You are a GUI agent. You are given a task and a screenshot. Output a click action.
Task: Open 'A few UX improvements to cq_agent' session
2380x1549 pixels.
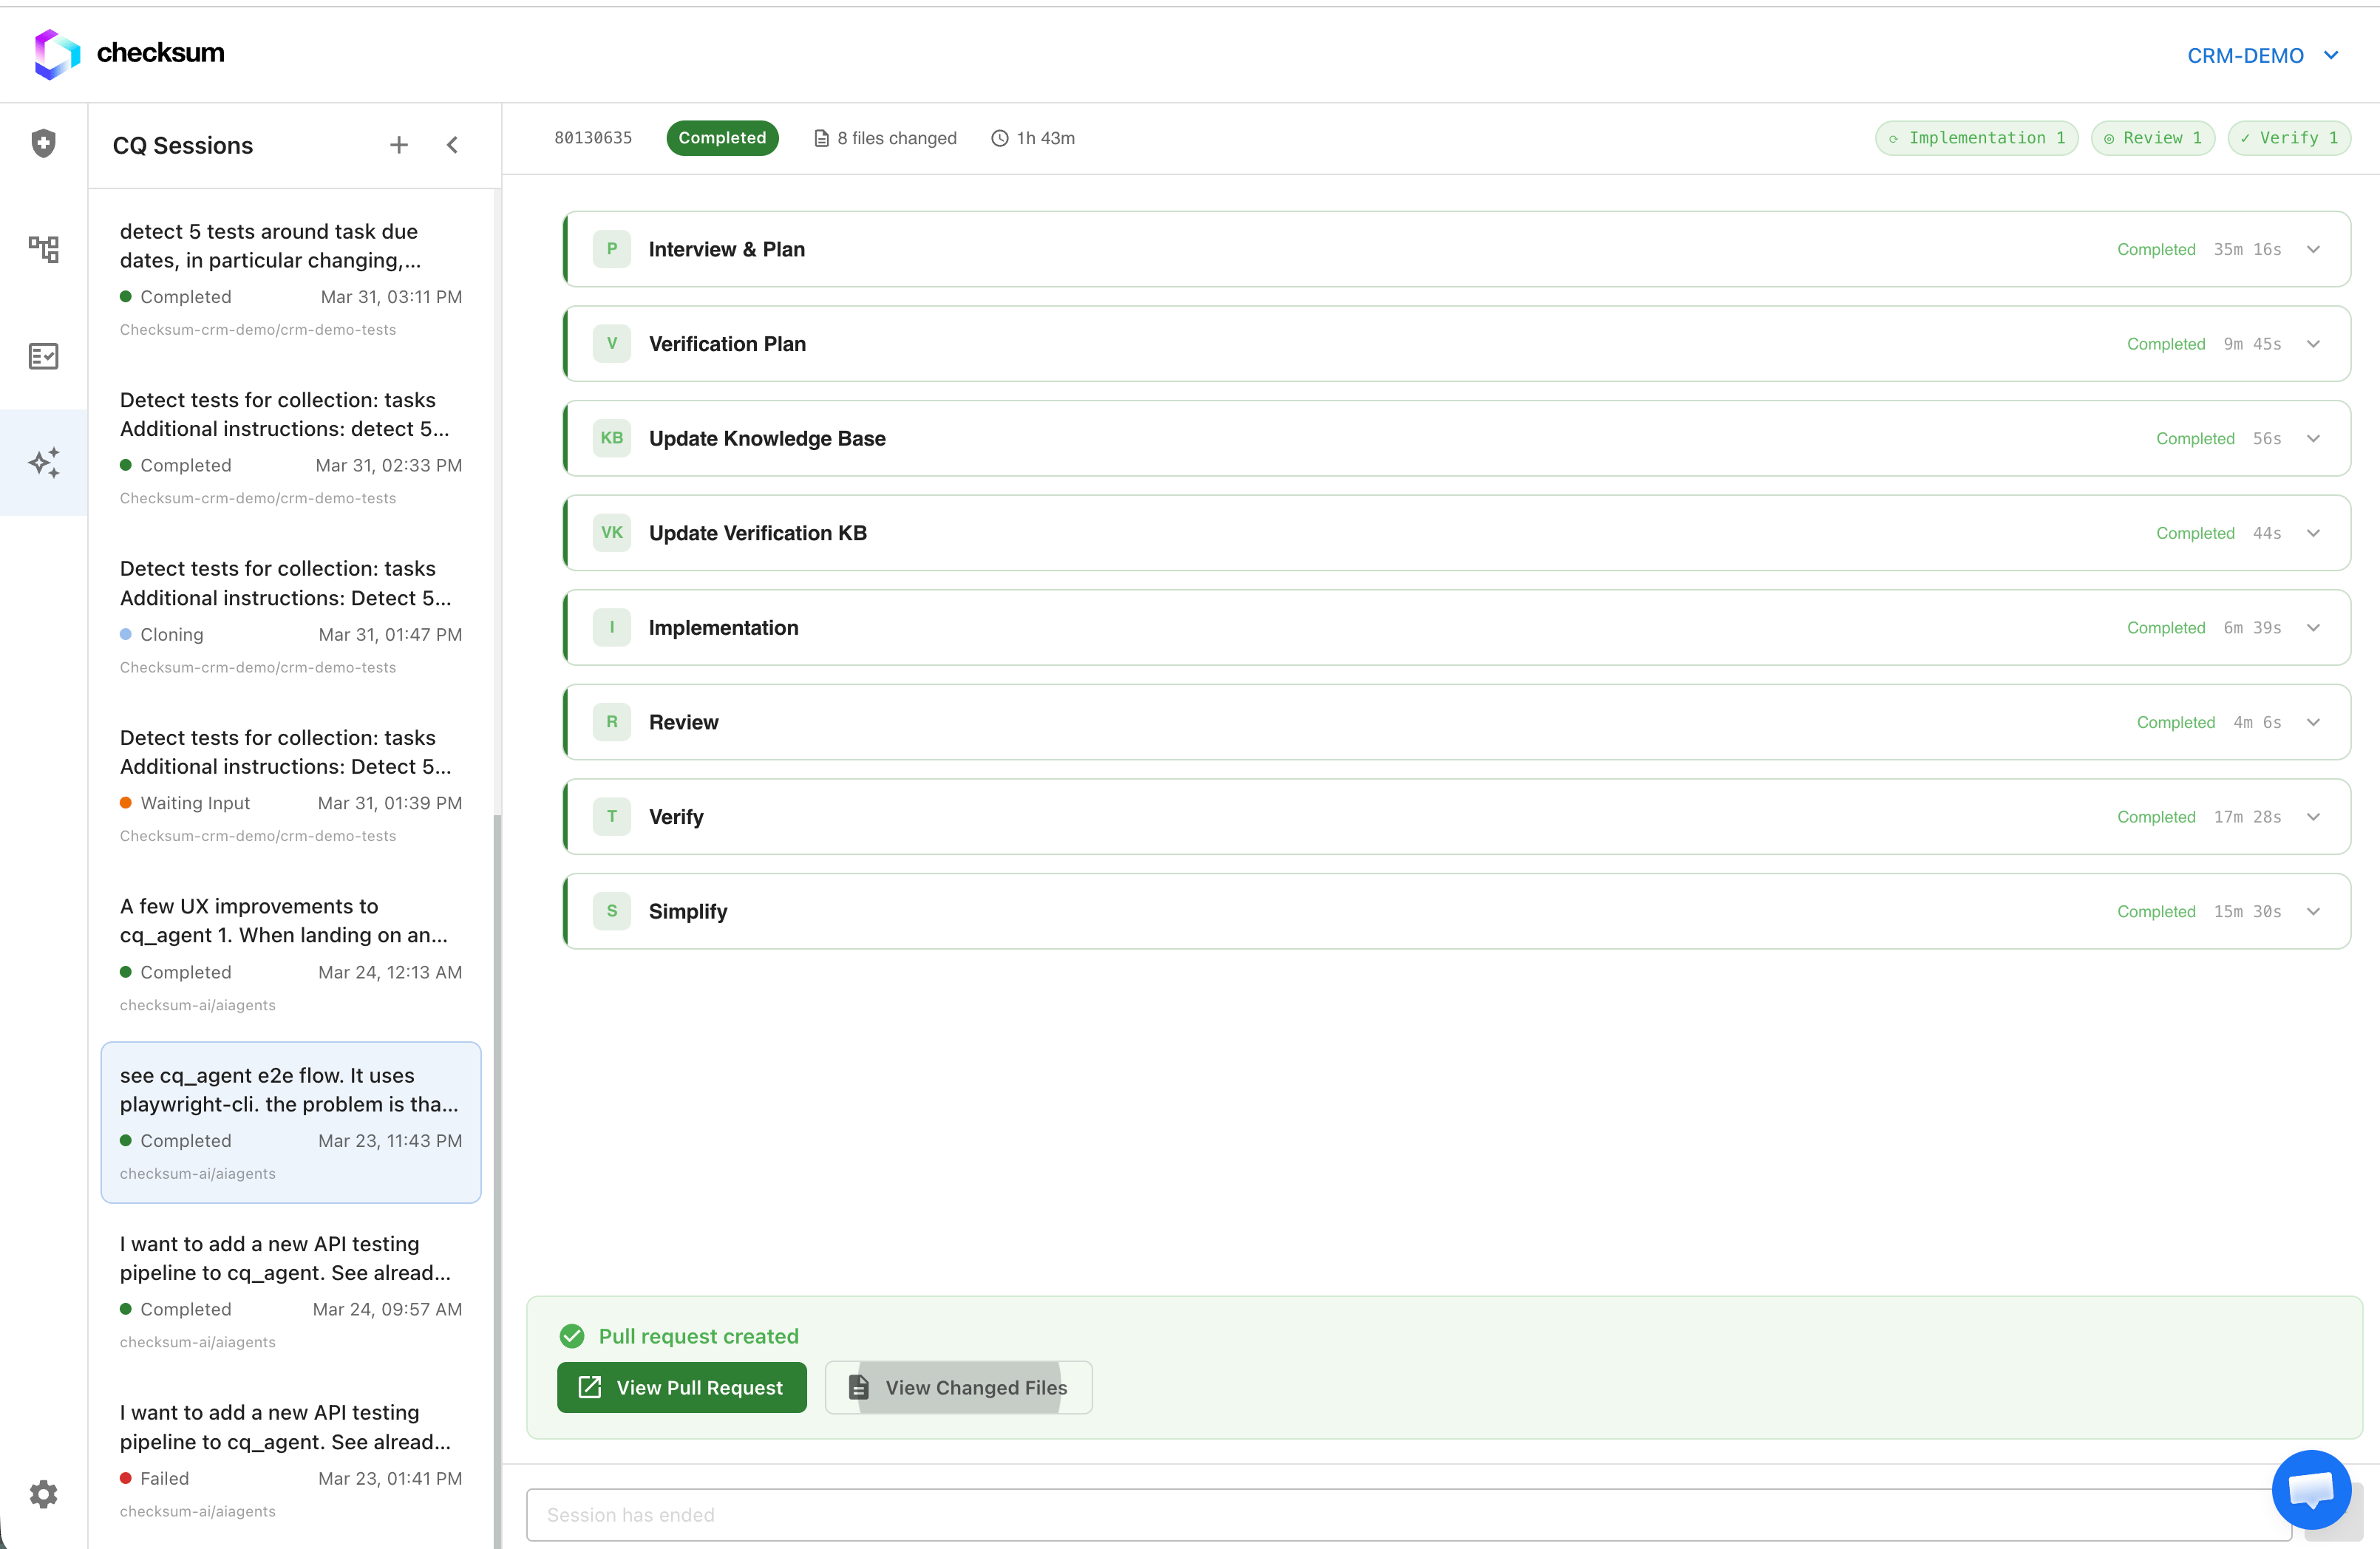[290, 954]
